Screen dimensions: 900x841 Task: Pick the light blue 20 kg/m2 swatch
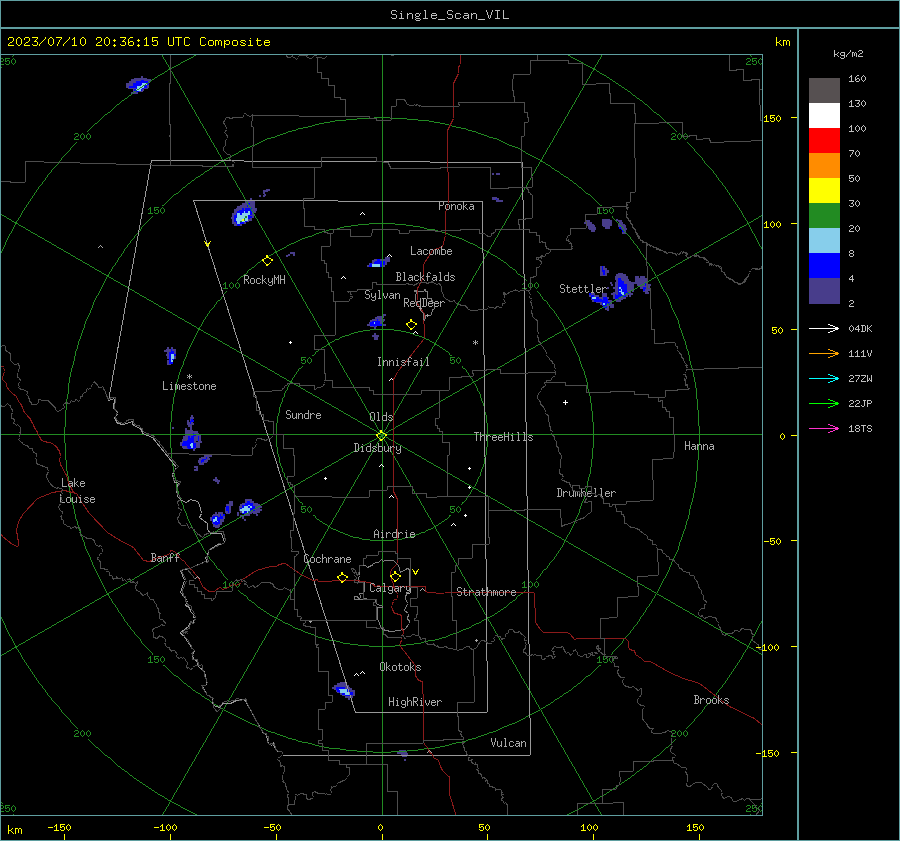click(x=824, y=241)
